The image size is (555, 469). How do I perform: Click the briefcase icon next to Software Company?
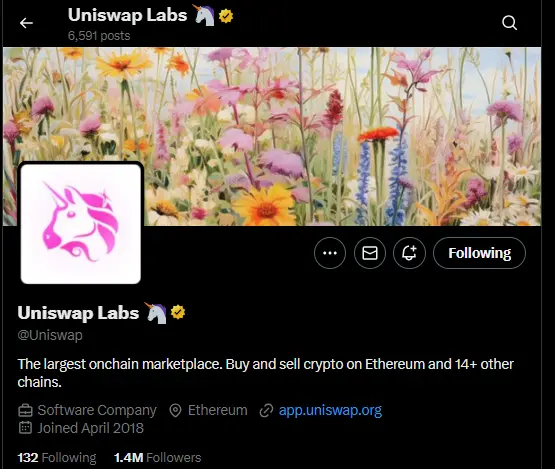click(x=25, y=411)
